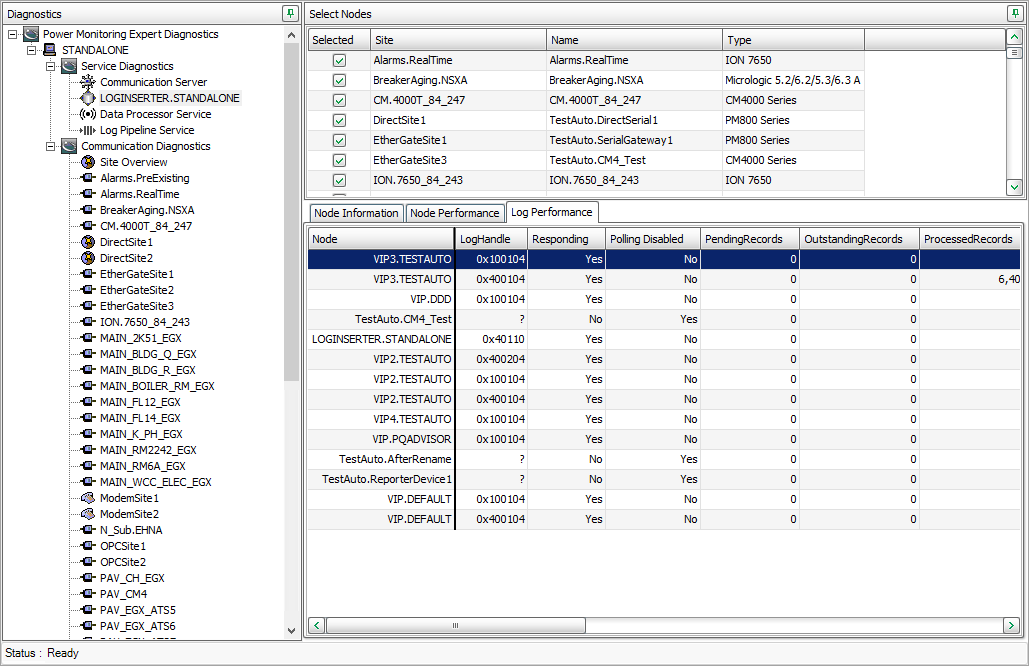Click the EtherGateSite1 tree gateway icon

coord(88,274)
